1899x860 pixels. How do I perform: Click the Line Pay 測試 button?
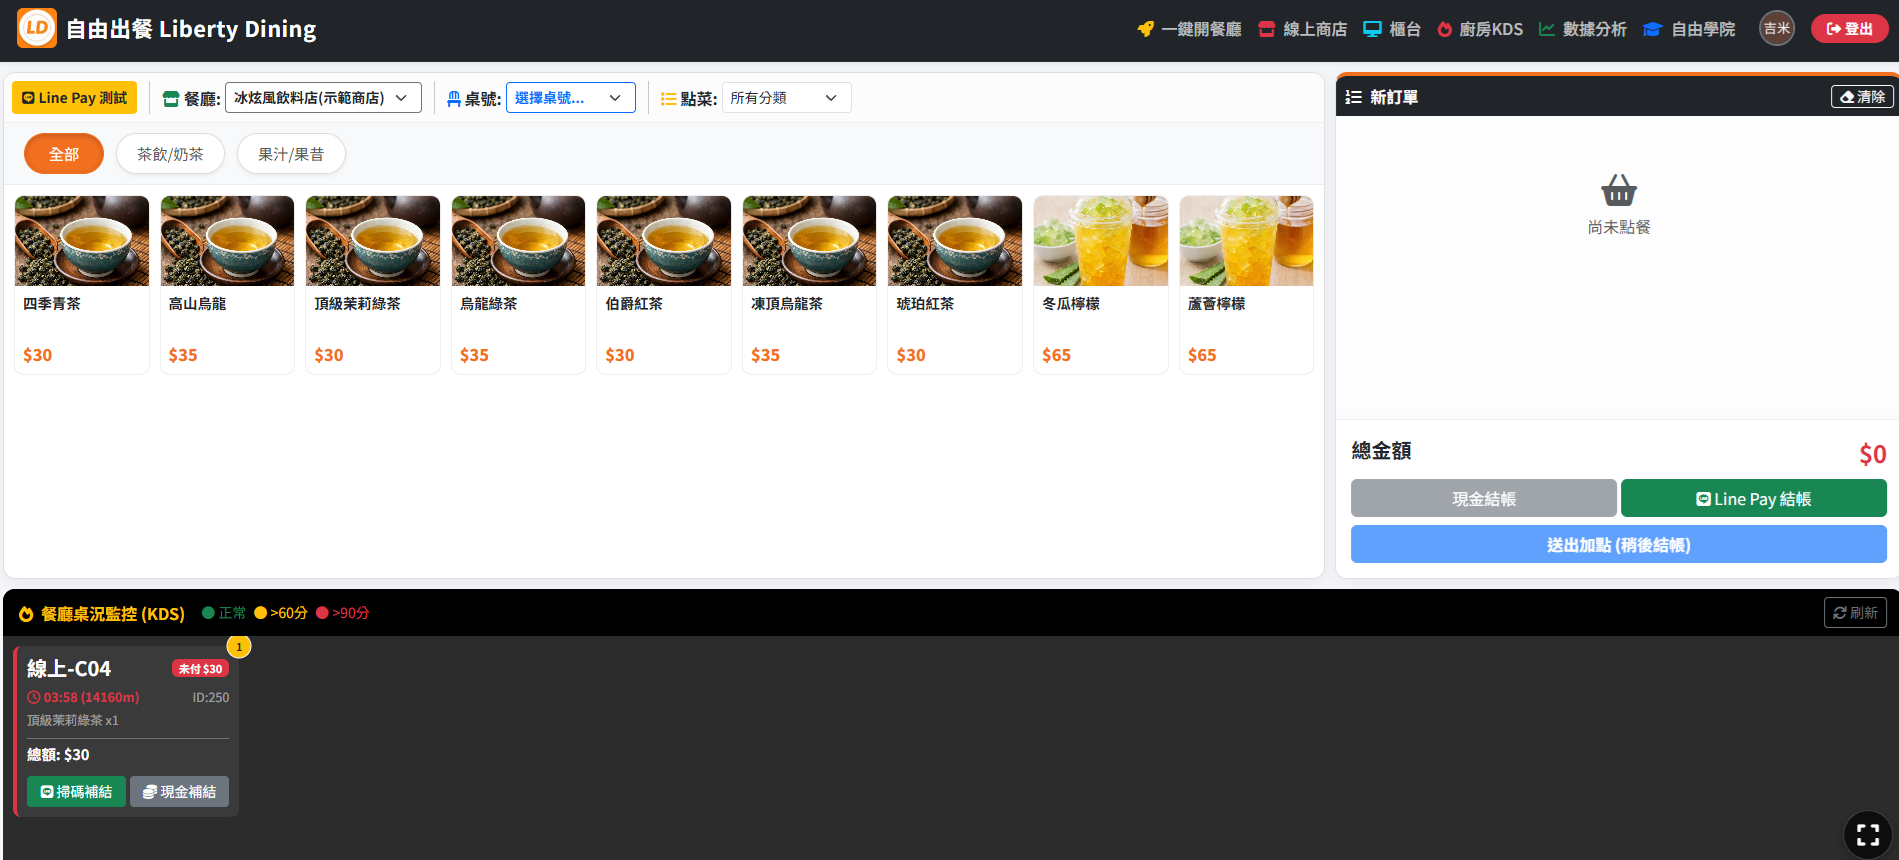pos(74,97)
